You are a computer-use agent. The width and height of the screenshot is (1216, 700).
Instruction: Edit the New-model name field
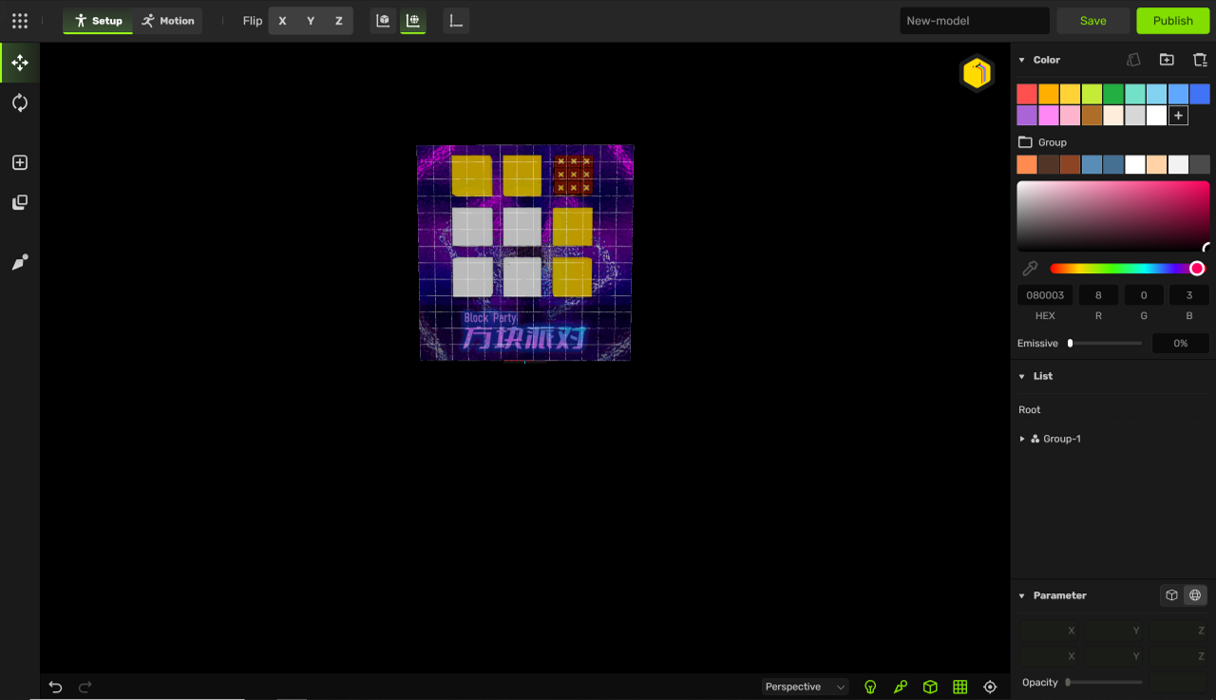click(x=974, y=21)
